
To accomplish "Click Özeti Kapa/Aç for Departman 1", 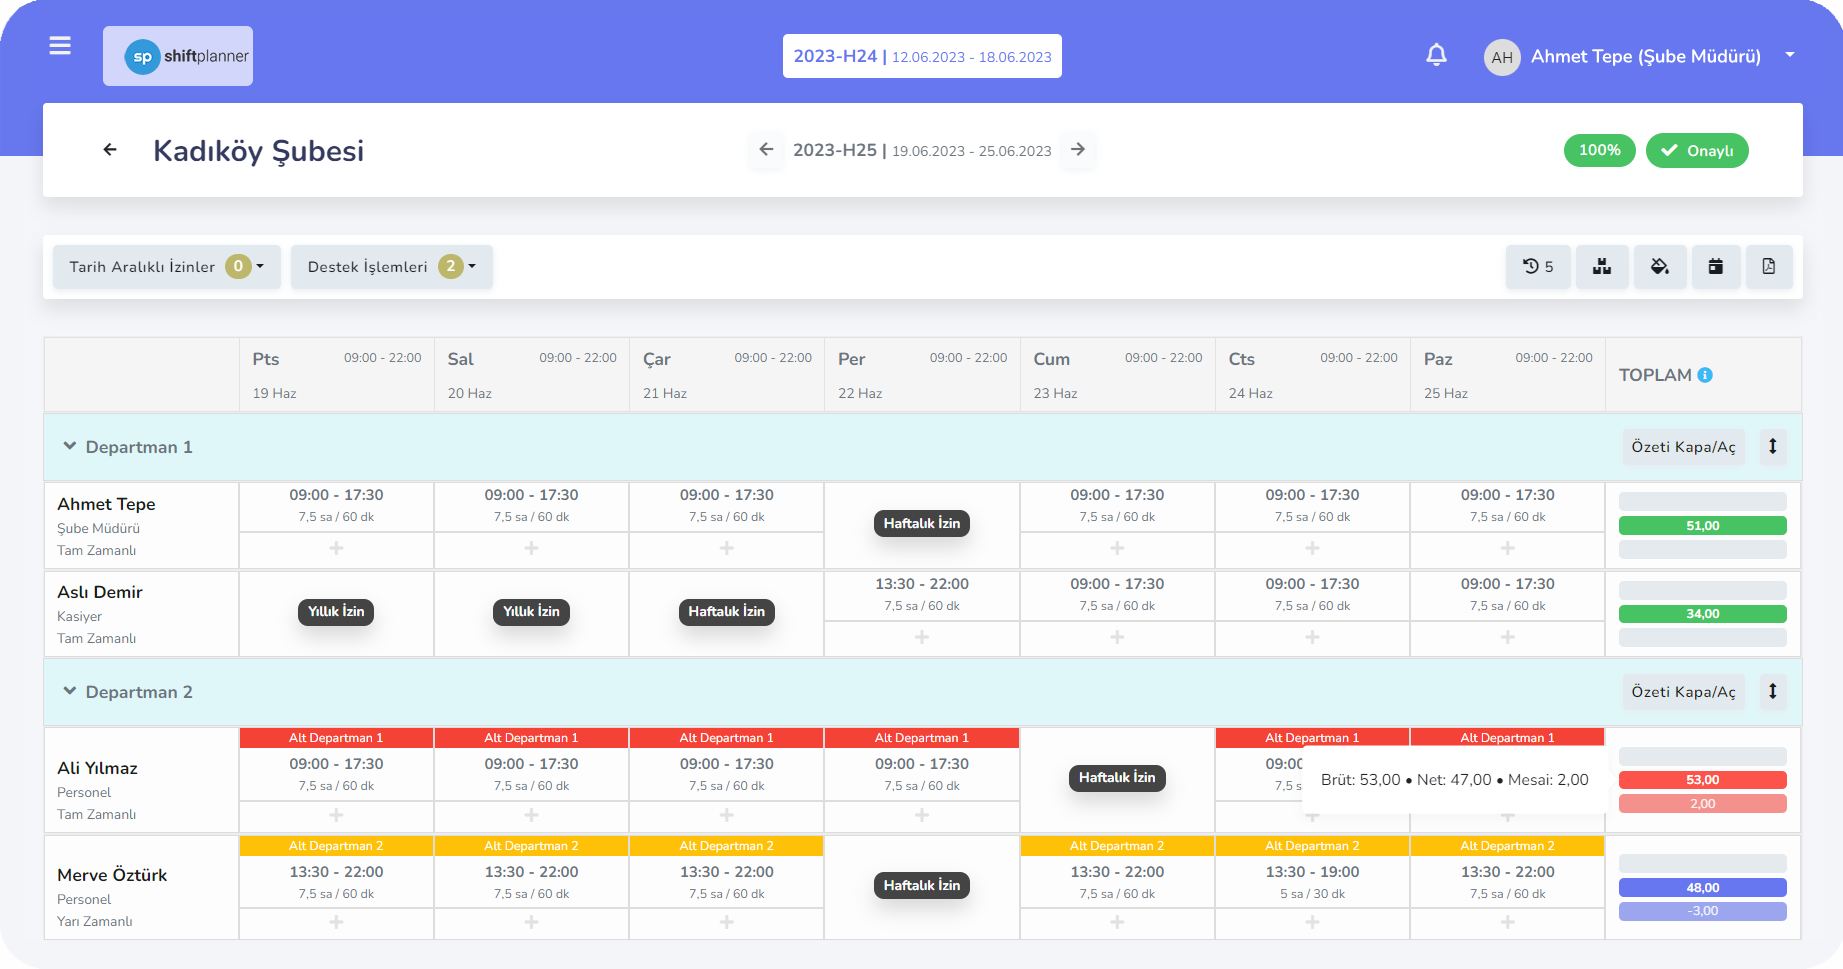I will click(1683, 447).
